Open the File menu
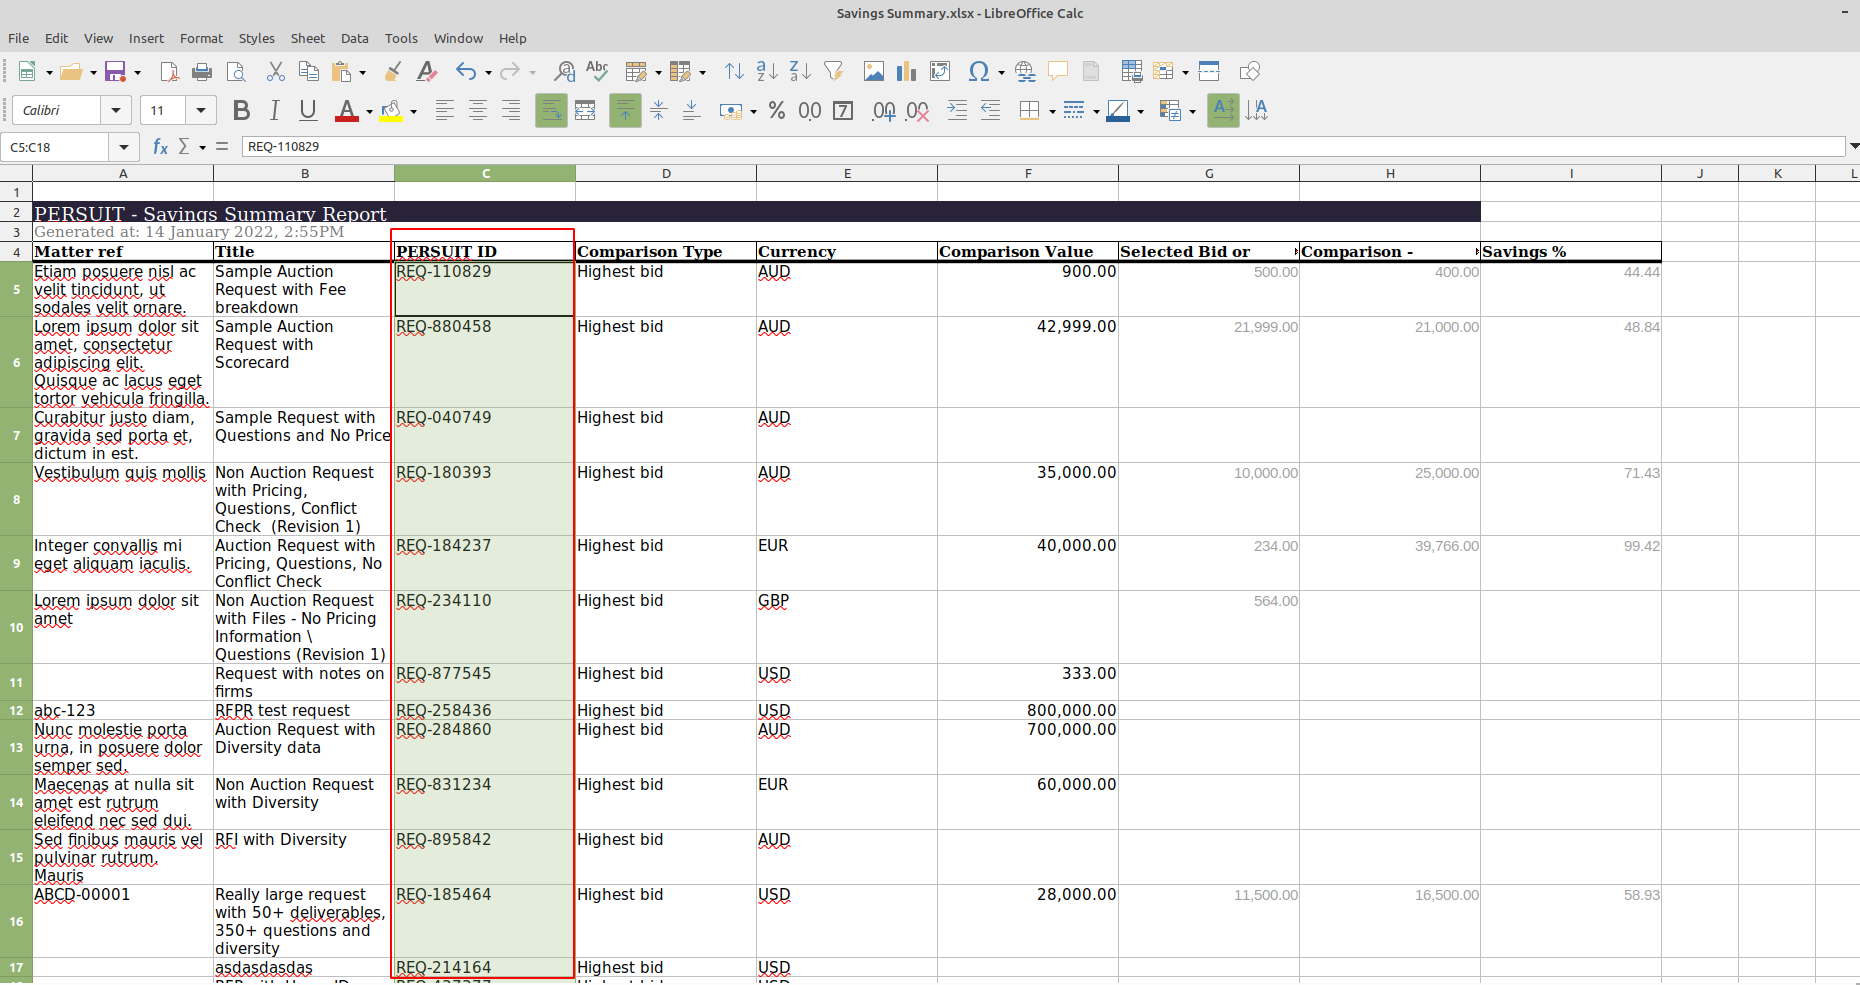 (18, 38)
